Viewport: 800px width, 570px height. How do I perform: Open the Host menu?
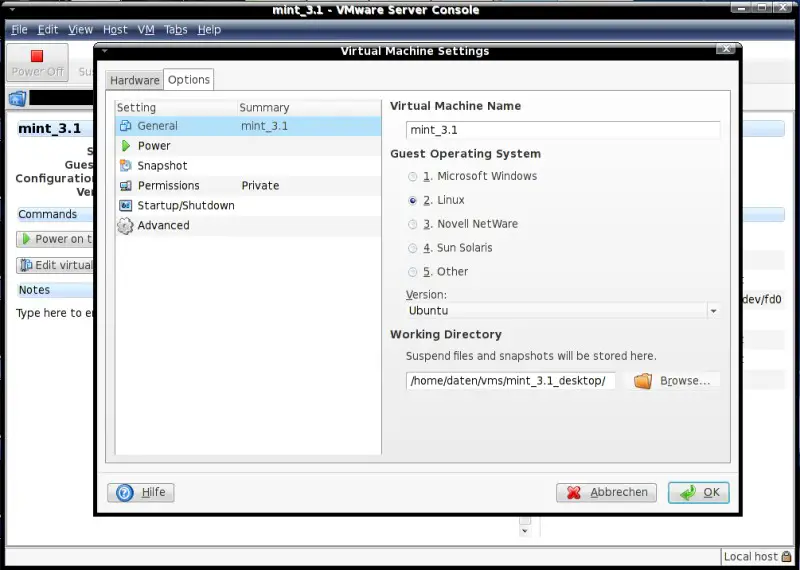tap(115, 30)
